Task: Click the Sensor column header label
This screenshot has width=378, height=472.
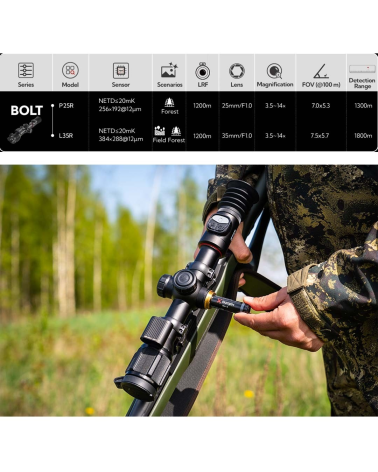Action: [x=121, y=85]
